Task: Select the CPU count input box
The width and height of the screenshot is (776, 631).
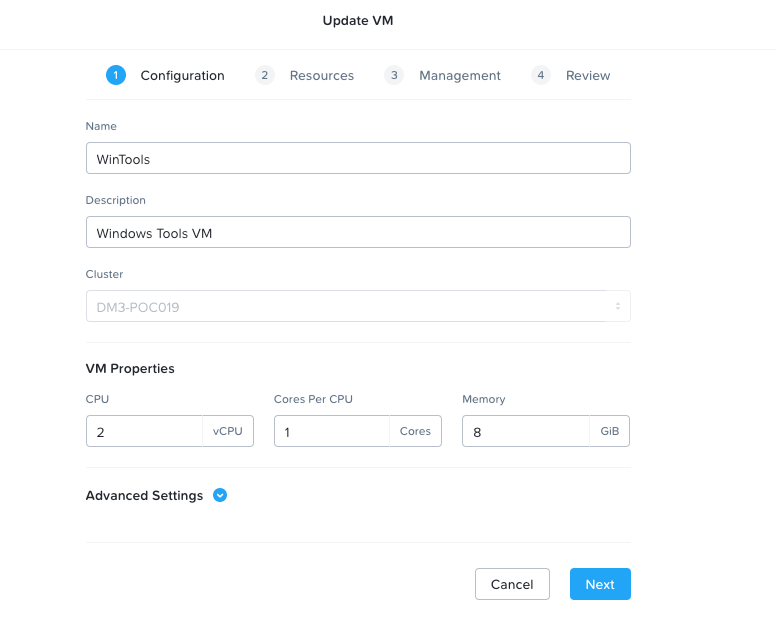Action: (x=145, y=432)
